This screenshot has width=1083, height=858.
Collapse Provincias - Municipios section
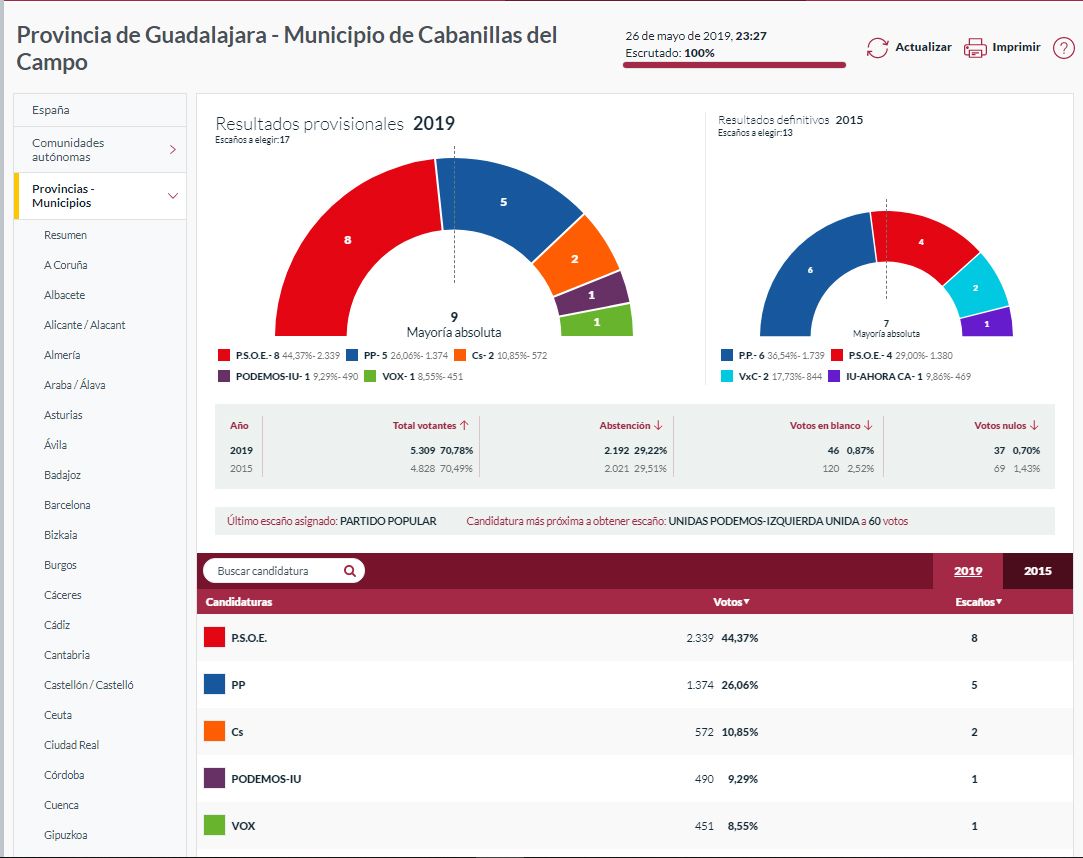tap(172, 196)
